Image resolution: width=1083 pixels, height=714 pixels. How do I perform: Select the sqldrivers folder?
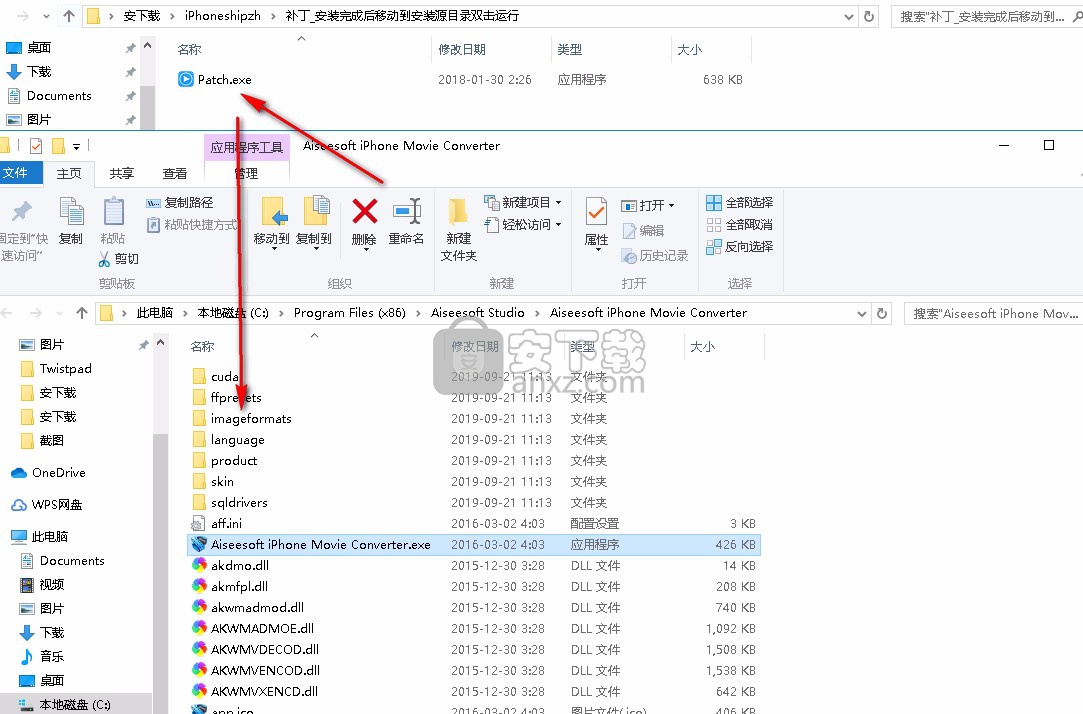tap(239, 503)
